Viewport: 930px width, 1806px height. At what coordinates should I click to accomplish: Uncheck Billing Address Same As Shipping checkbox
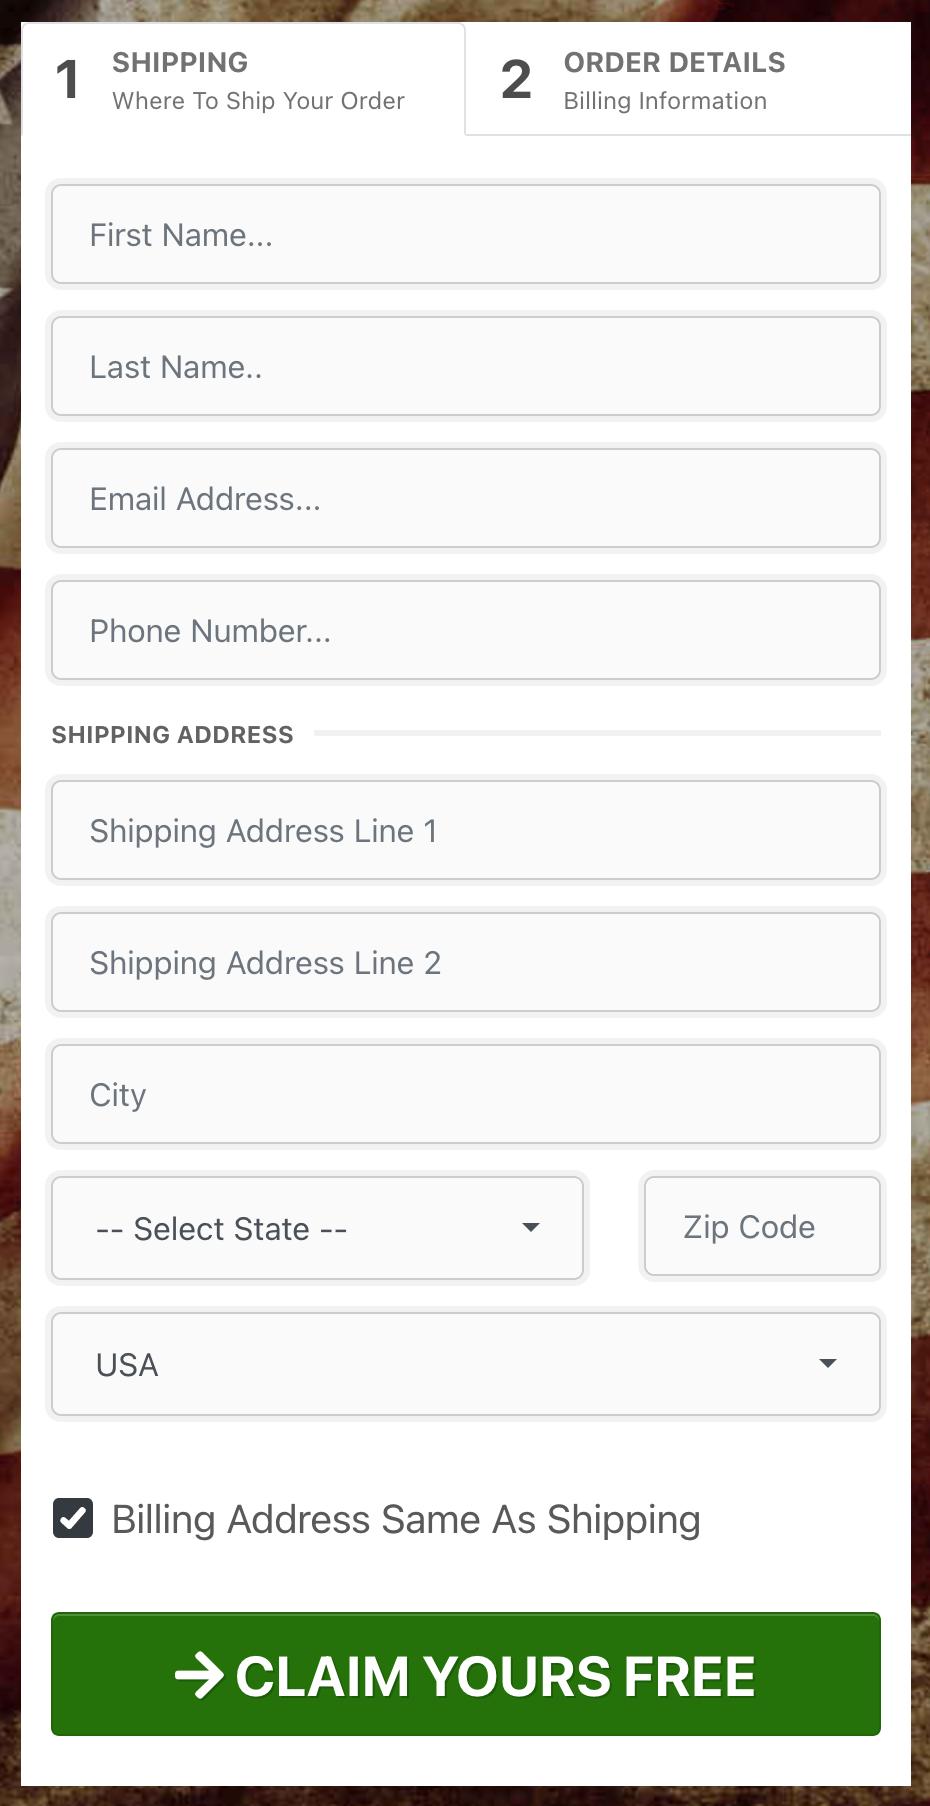point(73,1518)
